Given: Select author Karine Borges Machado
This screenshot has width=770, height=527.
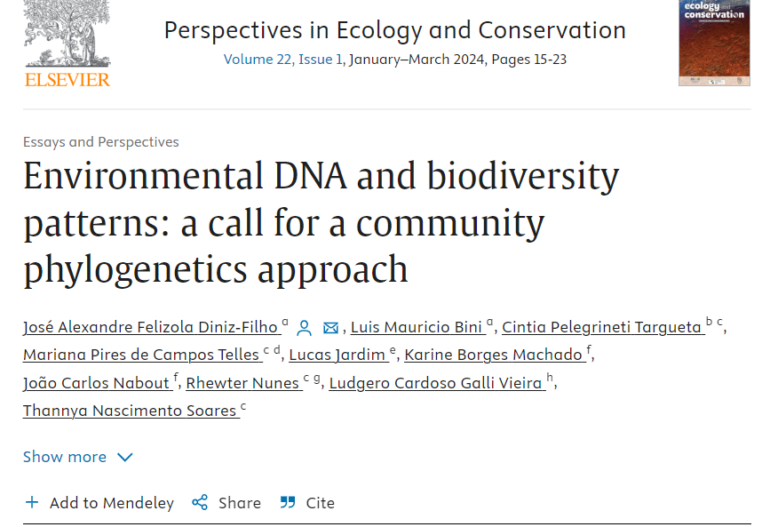Looking at the screenshot, I should 494,355.
